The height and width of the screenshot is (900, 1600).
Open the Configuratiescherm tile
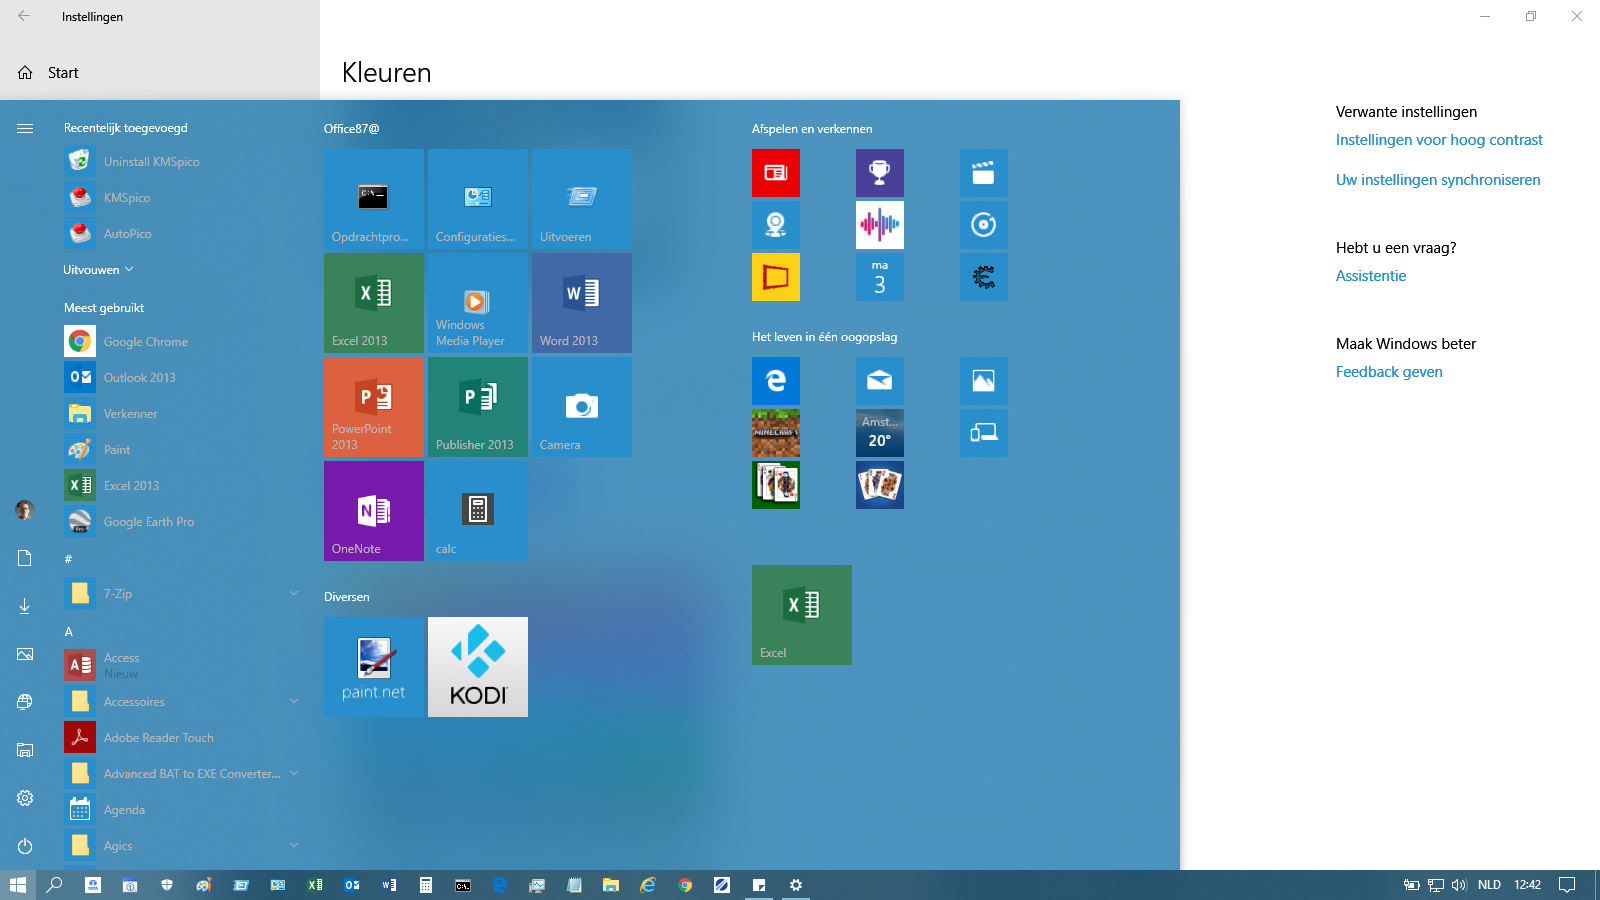point(478,199)
